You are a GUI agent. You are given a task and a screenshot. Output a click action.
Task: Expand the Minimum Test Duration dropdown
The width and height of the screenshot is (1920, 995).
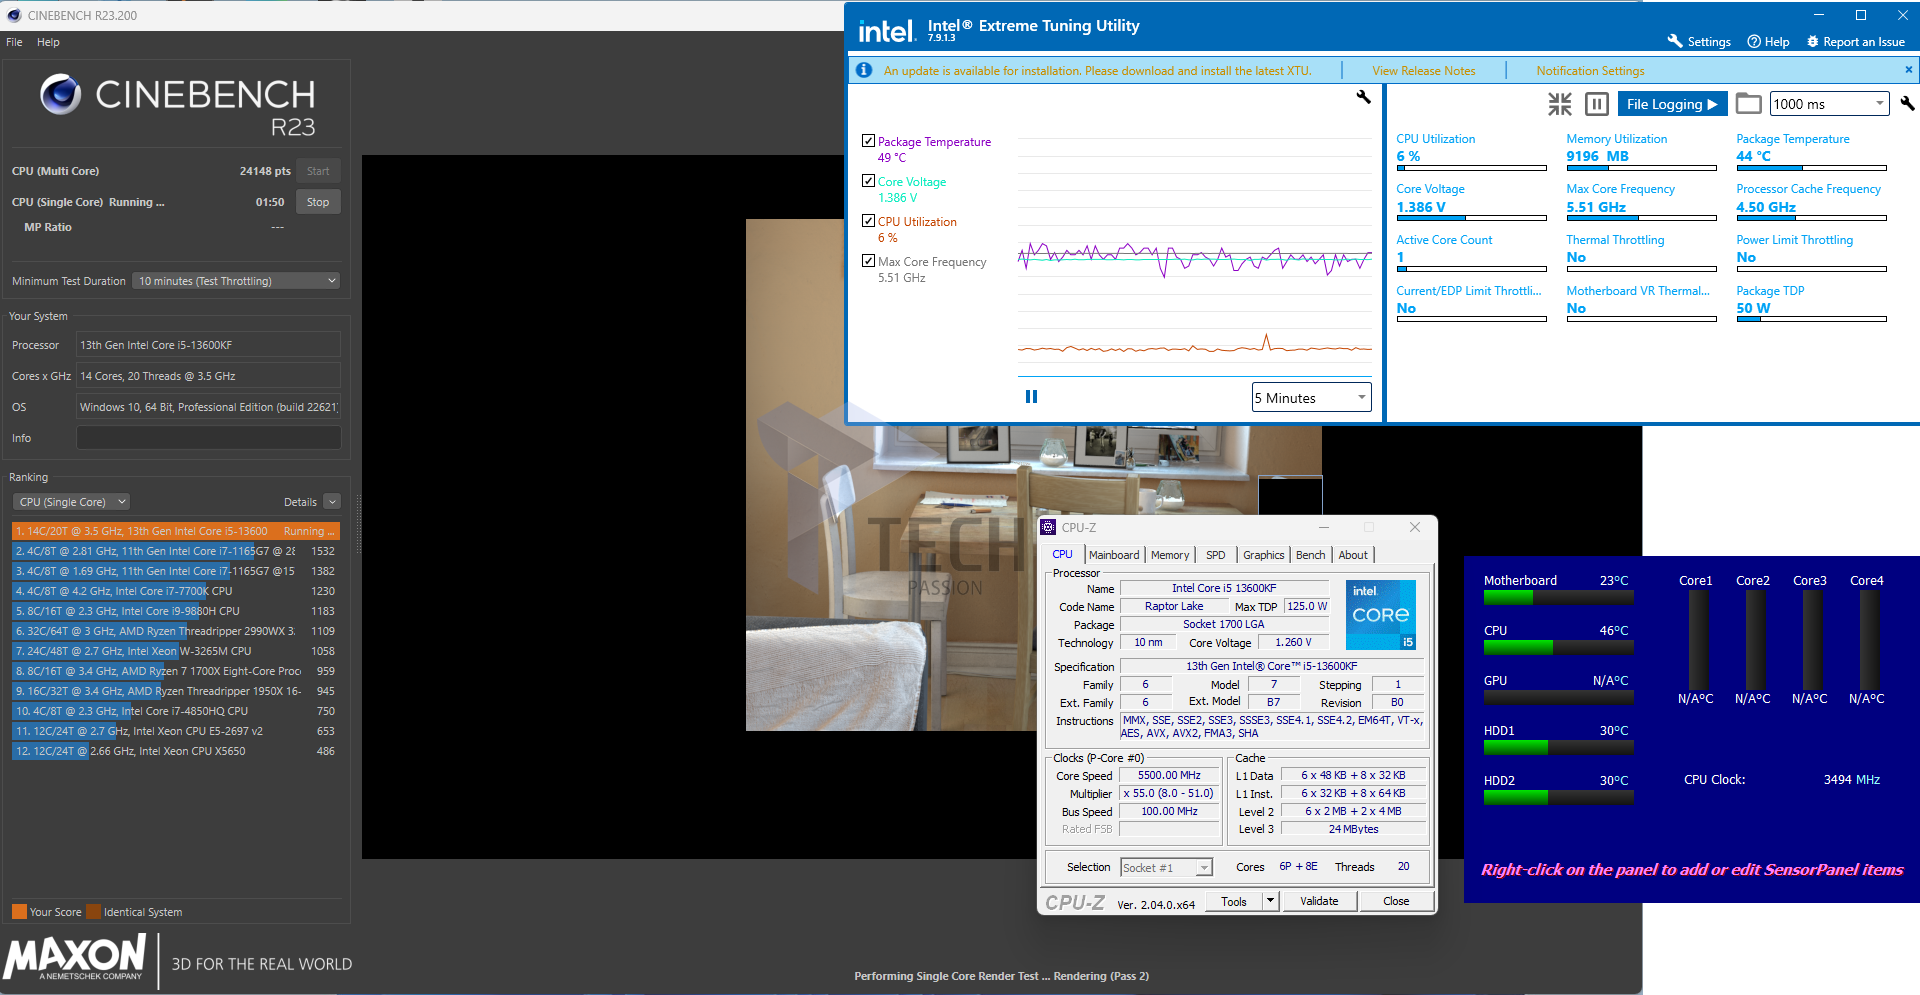[x=236, y=281]
